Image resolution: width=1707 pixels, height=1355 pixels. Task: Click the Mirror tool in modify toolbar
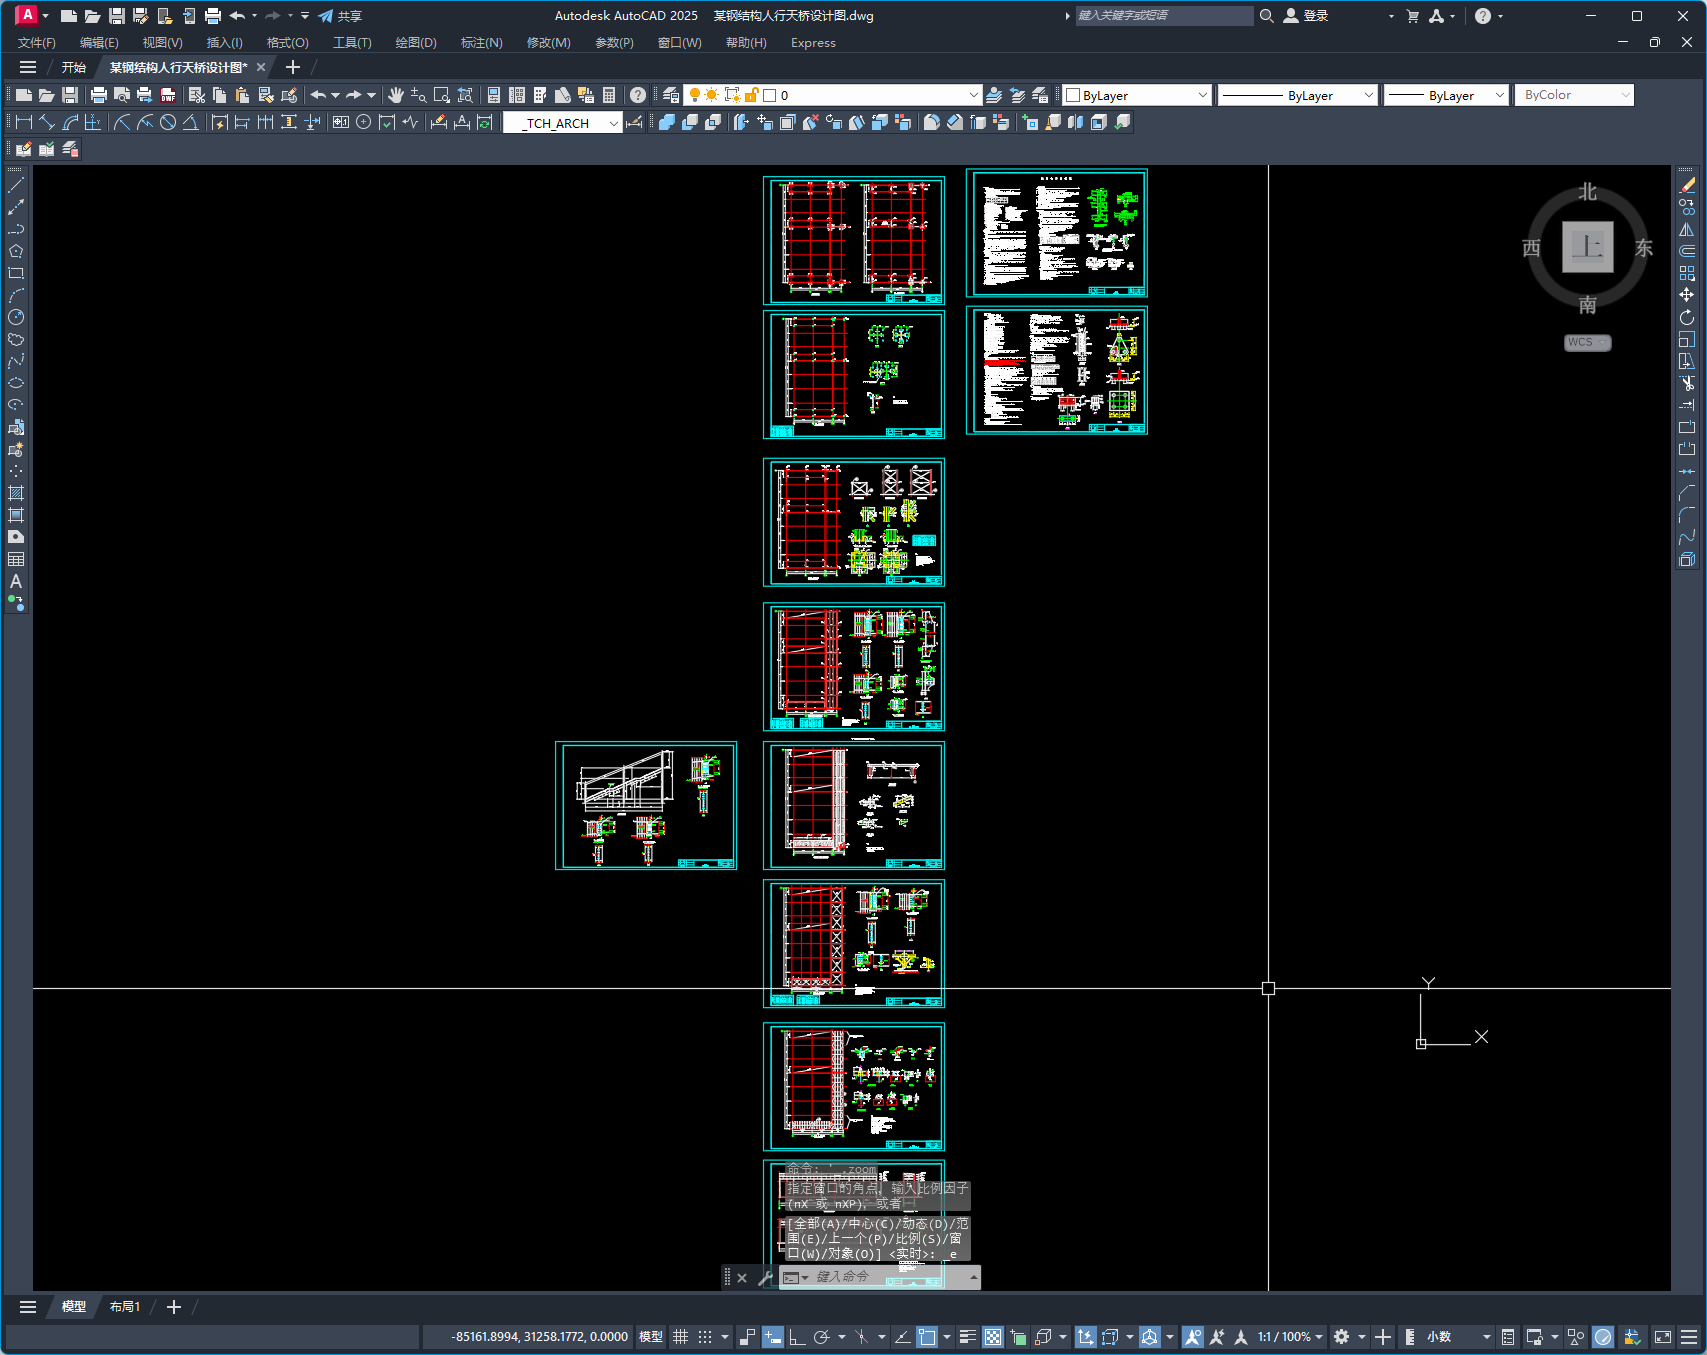point(1687,229)
